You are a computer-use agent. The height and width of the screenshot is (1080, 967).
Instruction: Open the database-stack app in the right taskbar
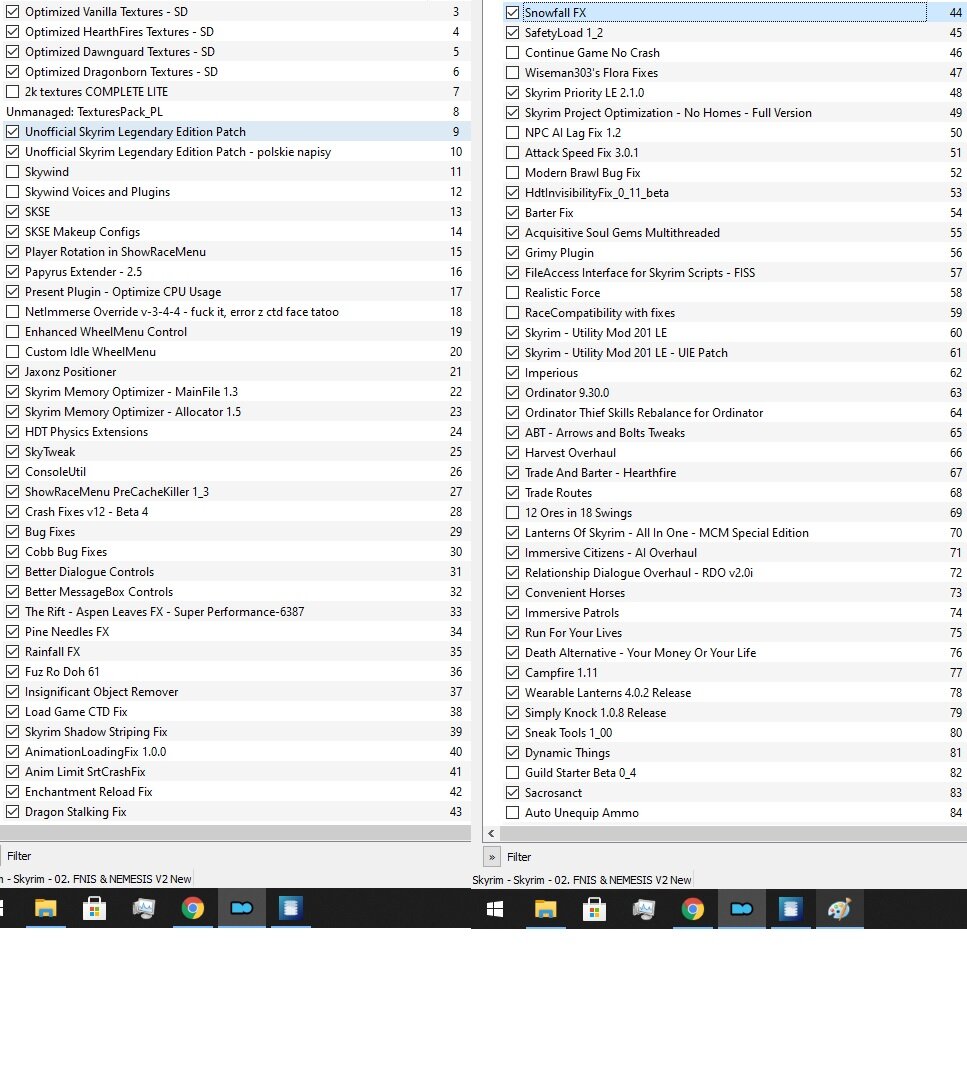click(x=791, y=910)
